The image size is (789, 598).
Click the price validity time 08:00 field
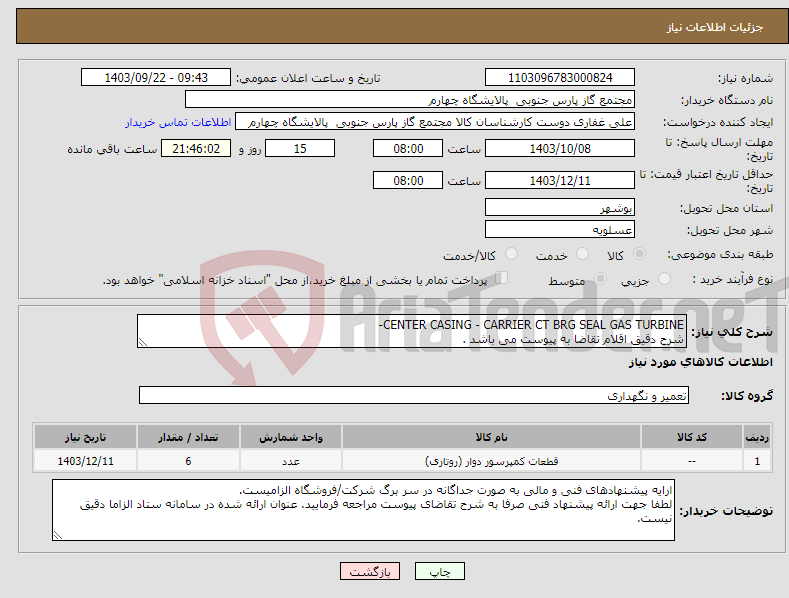coord(408,180)
